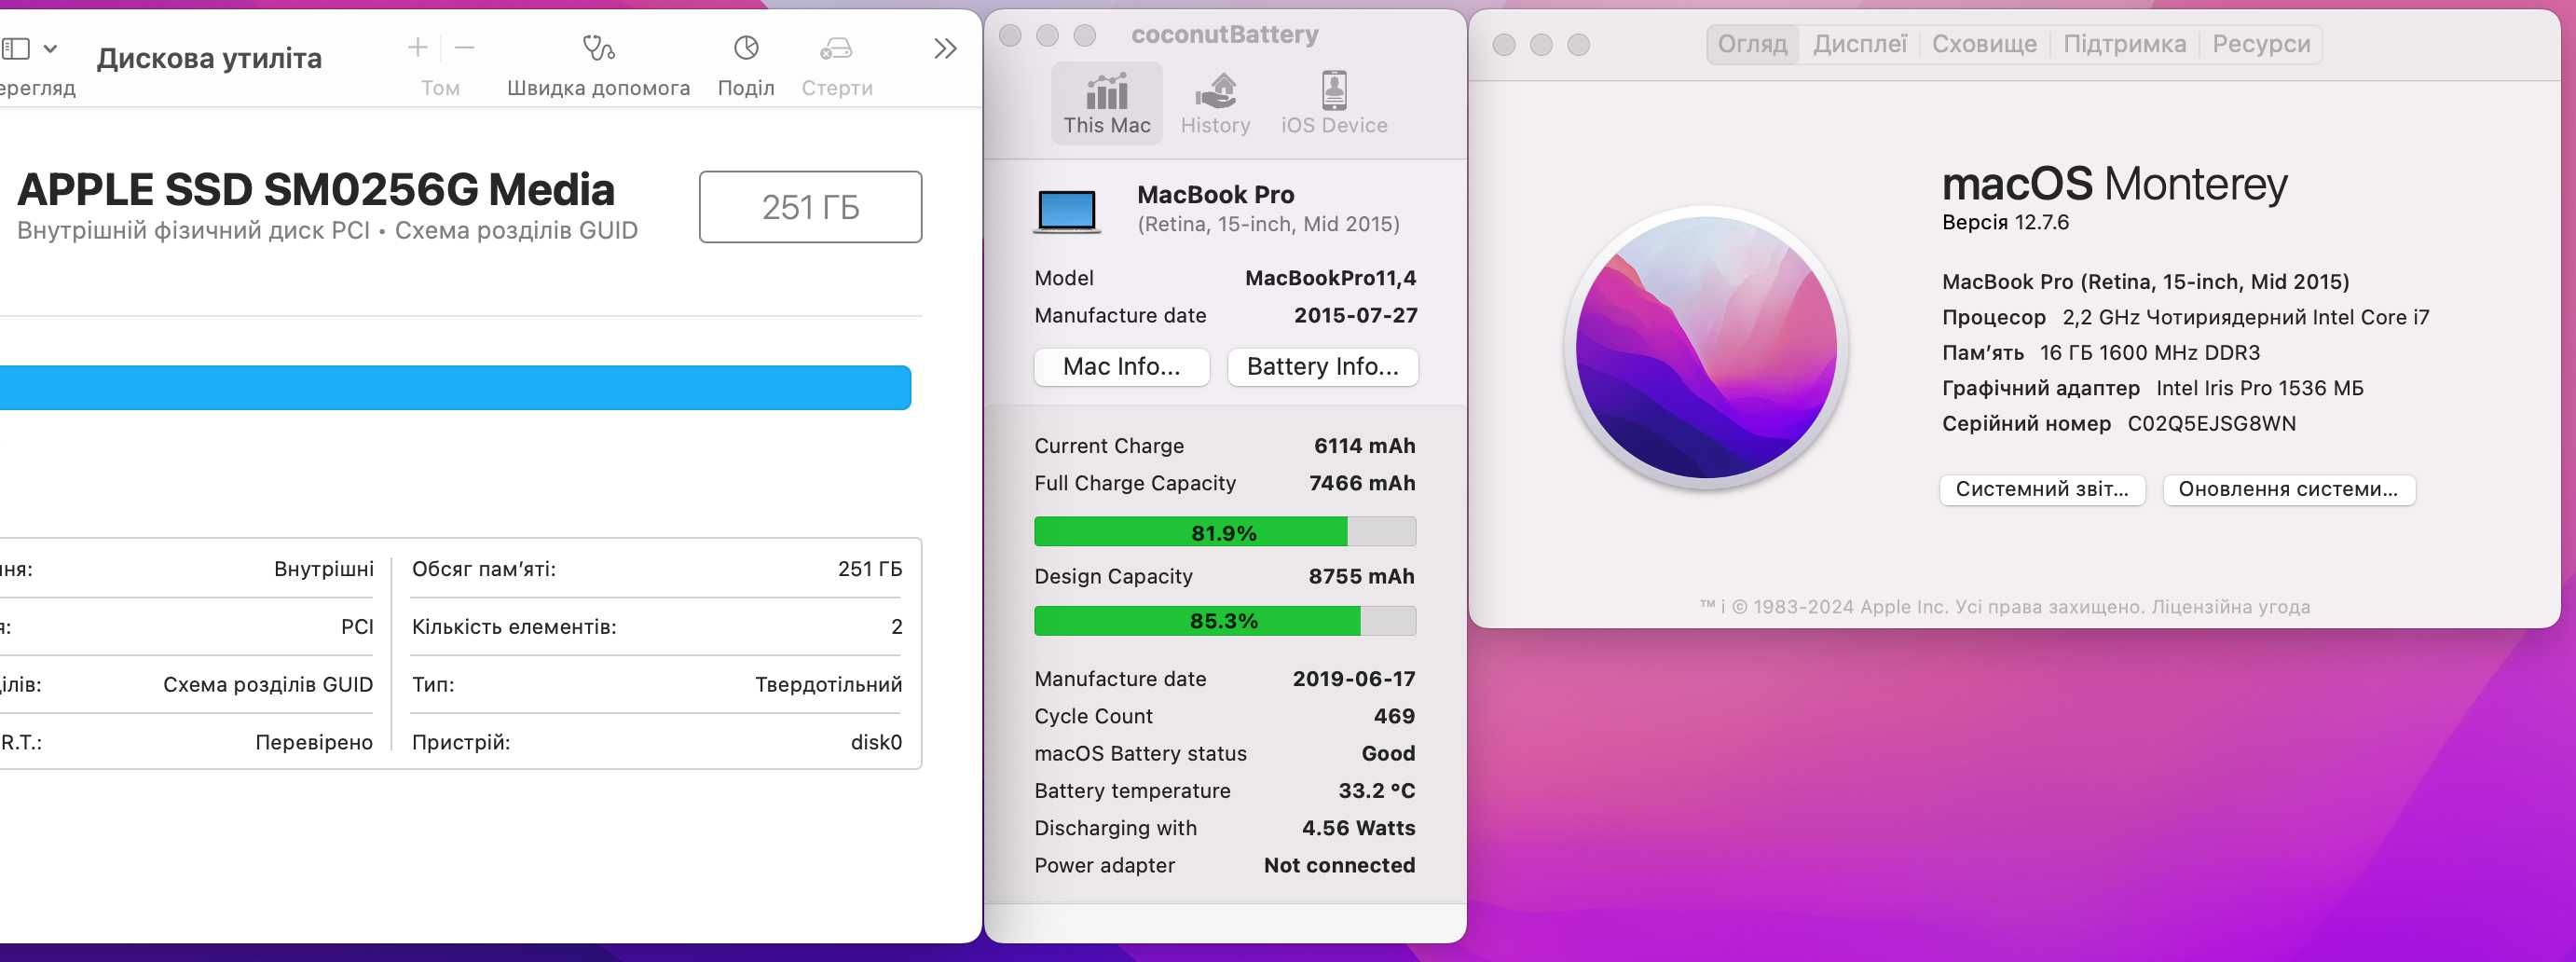Click the Твердотільний type value
The image size is (2576, 962).
pyautogui.click(x=828, y=685)
